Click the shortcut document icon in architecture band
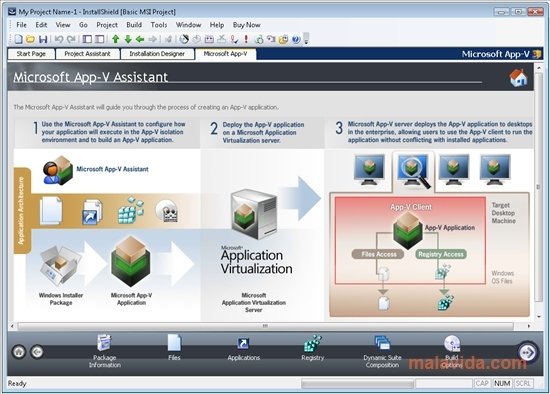 (x=92, y=212)
